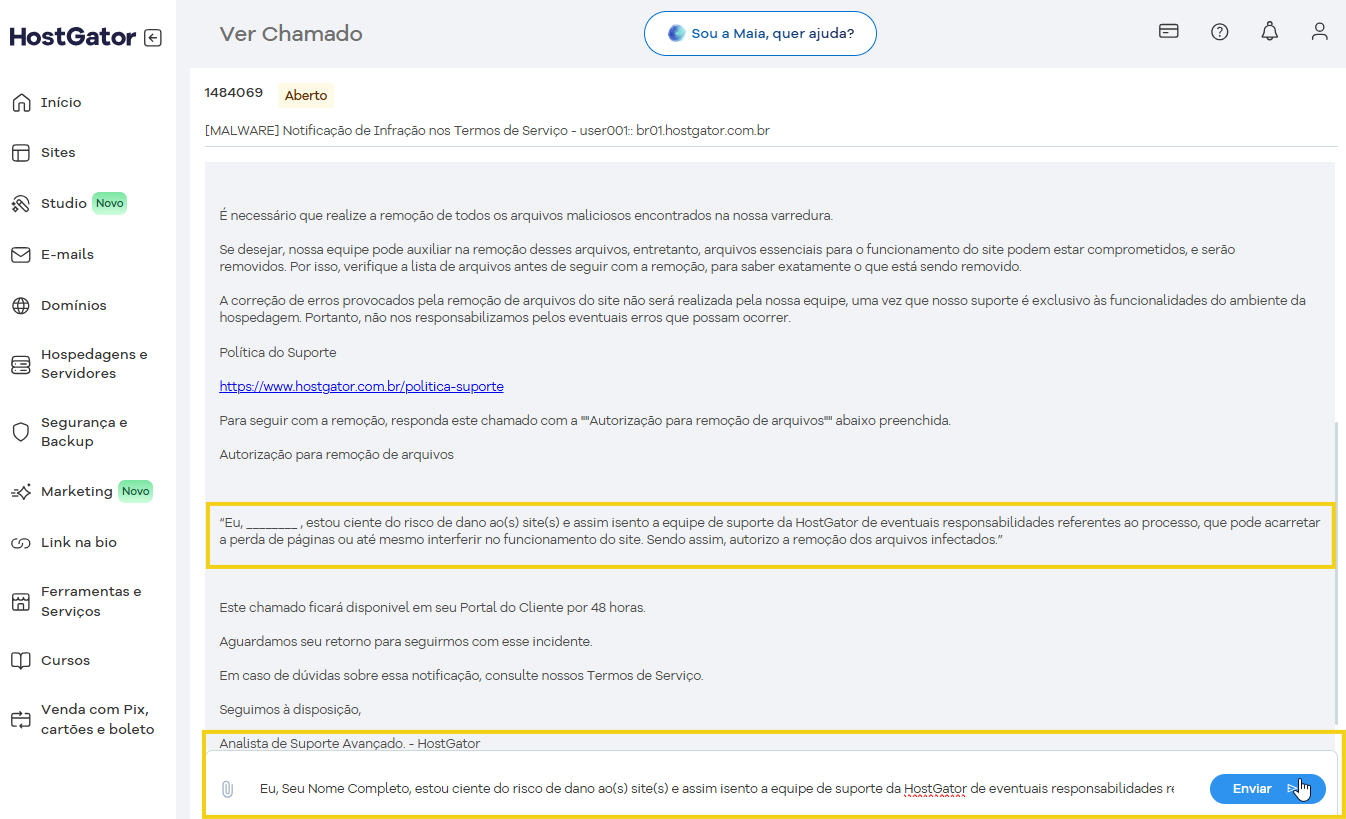Click 'Seguimos à disposição,' line
Viewport: 1346px width, 819px height.
point(290,710)
